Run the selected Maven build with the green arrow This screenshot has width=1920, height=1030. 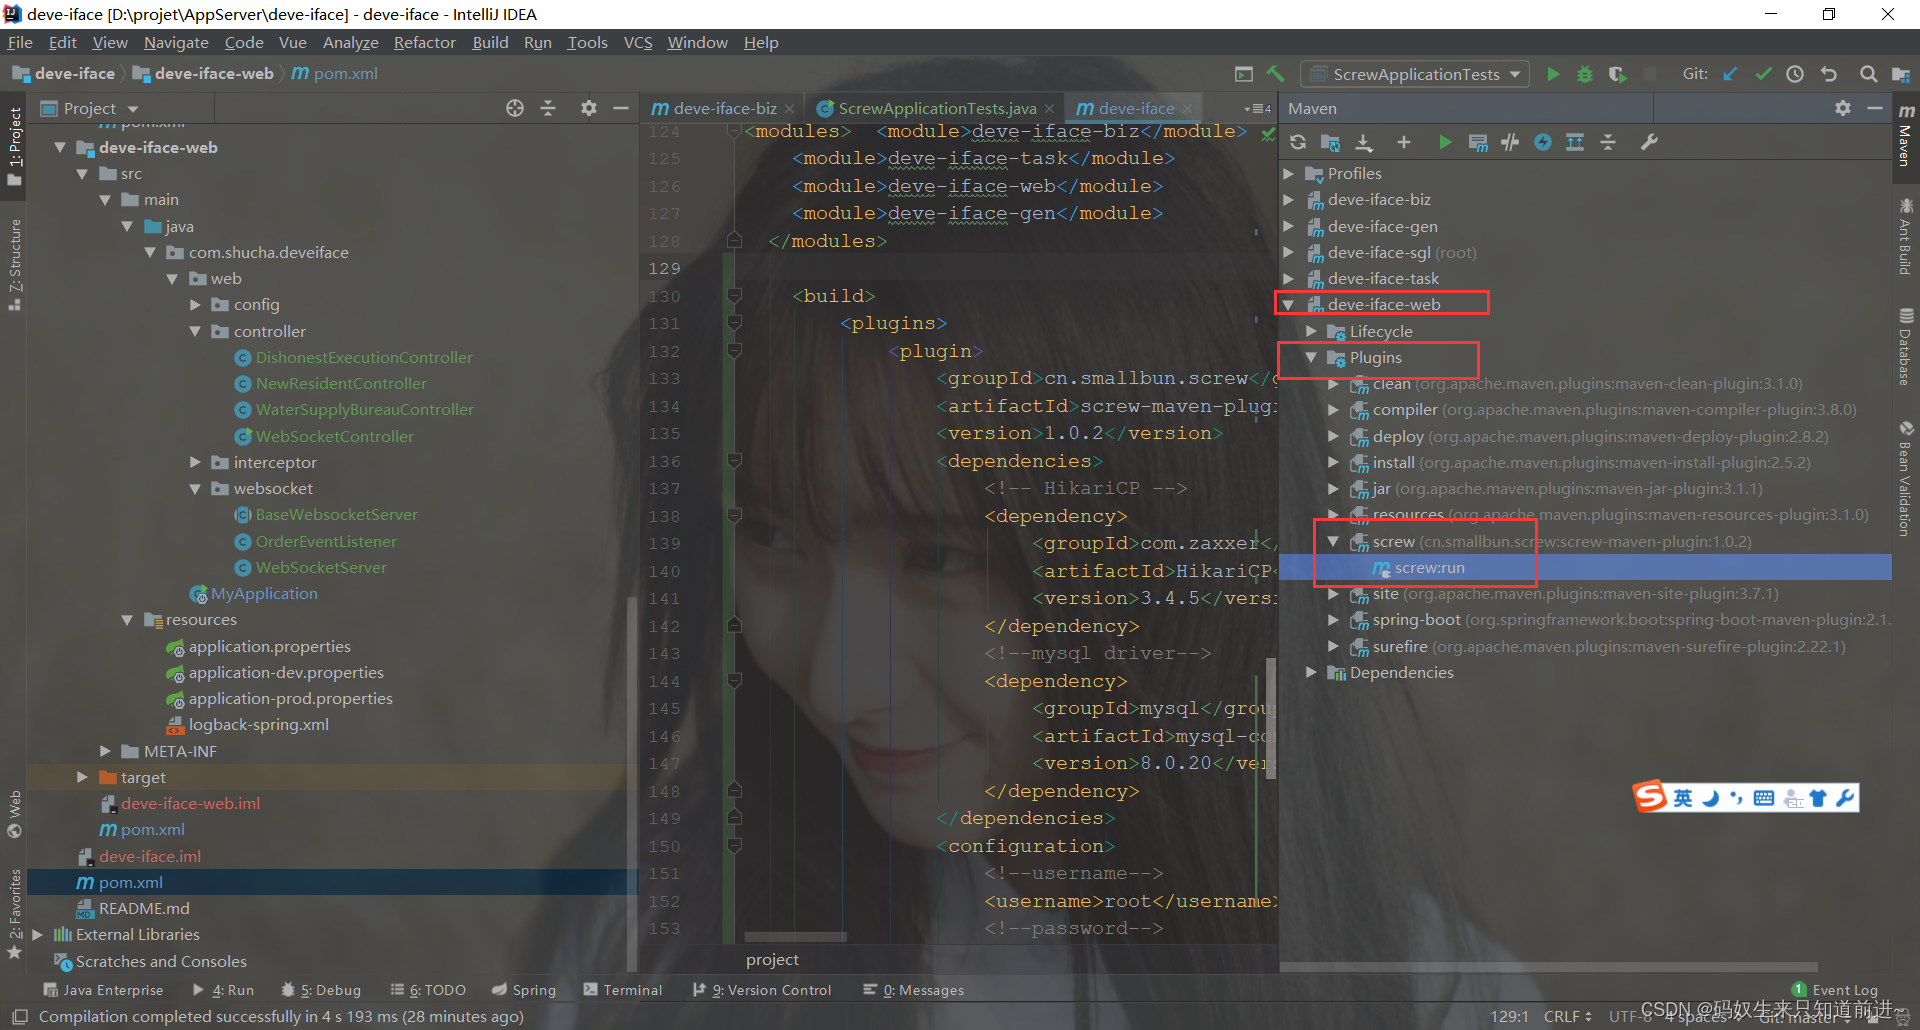click(x=1446, y=142)
